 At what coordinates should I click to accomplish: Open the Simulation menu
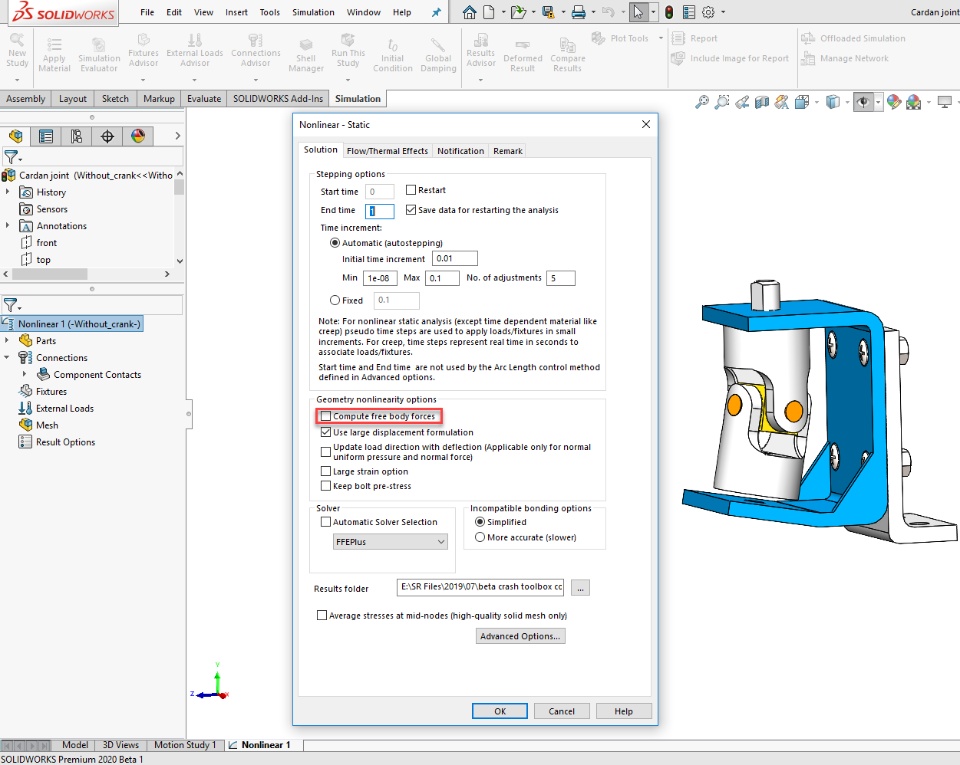tap(313, 12)
